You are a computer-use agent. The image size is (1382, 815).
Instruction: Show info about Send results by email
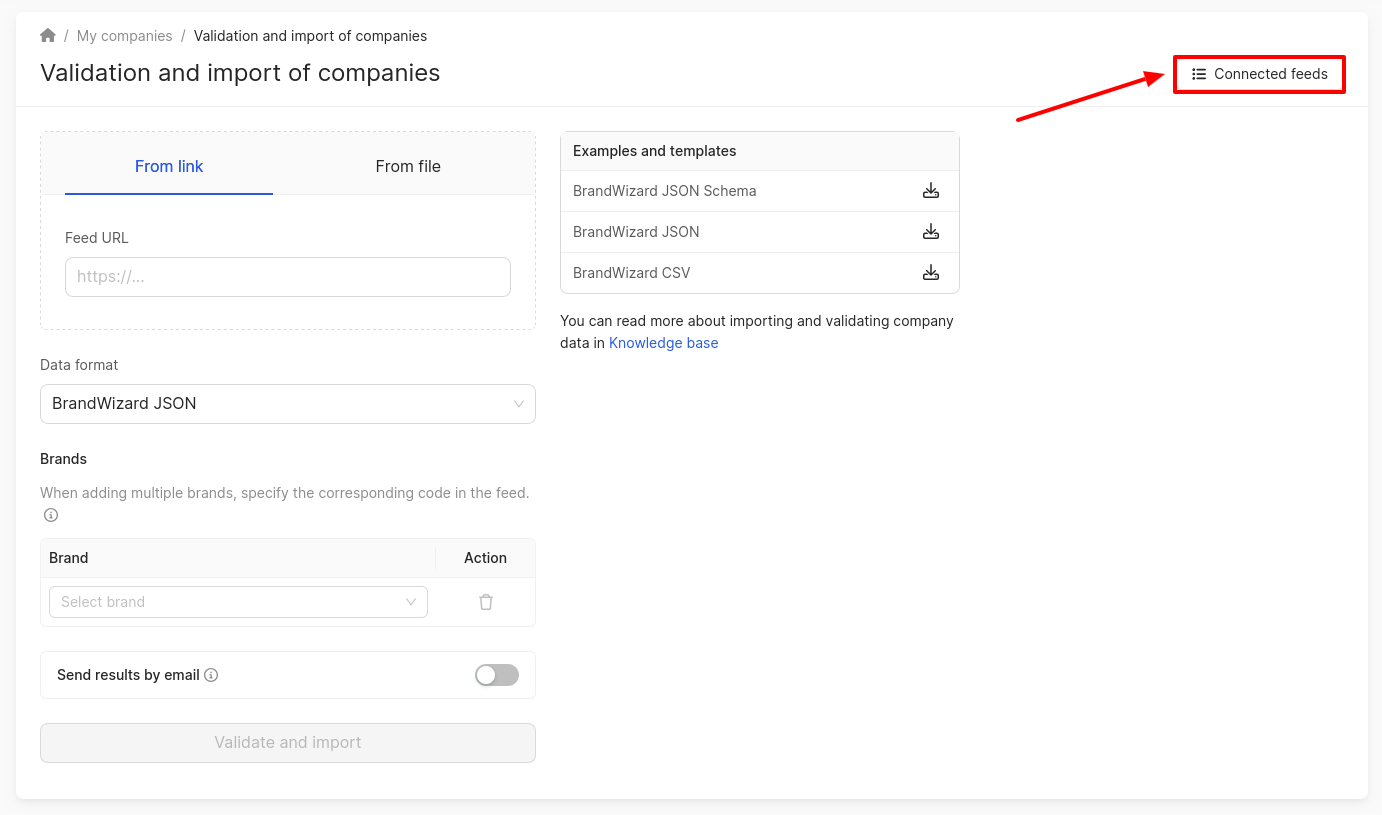pos(211,675)
